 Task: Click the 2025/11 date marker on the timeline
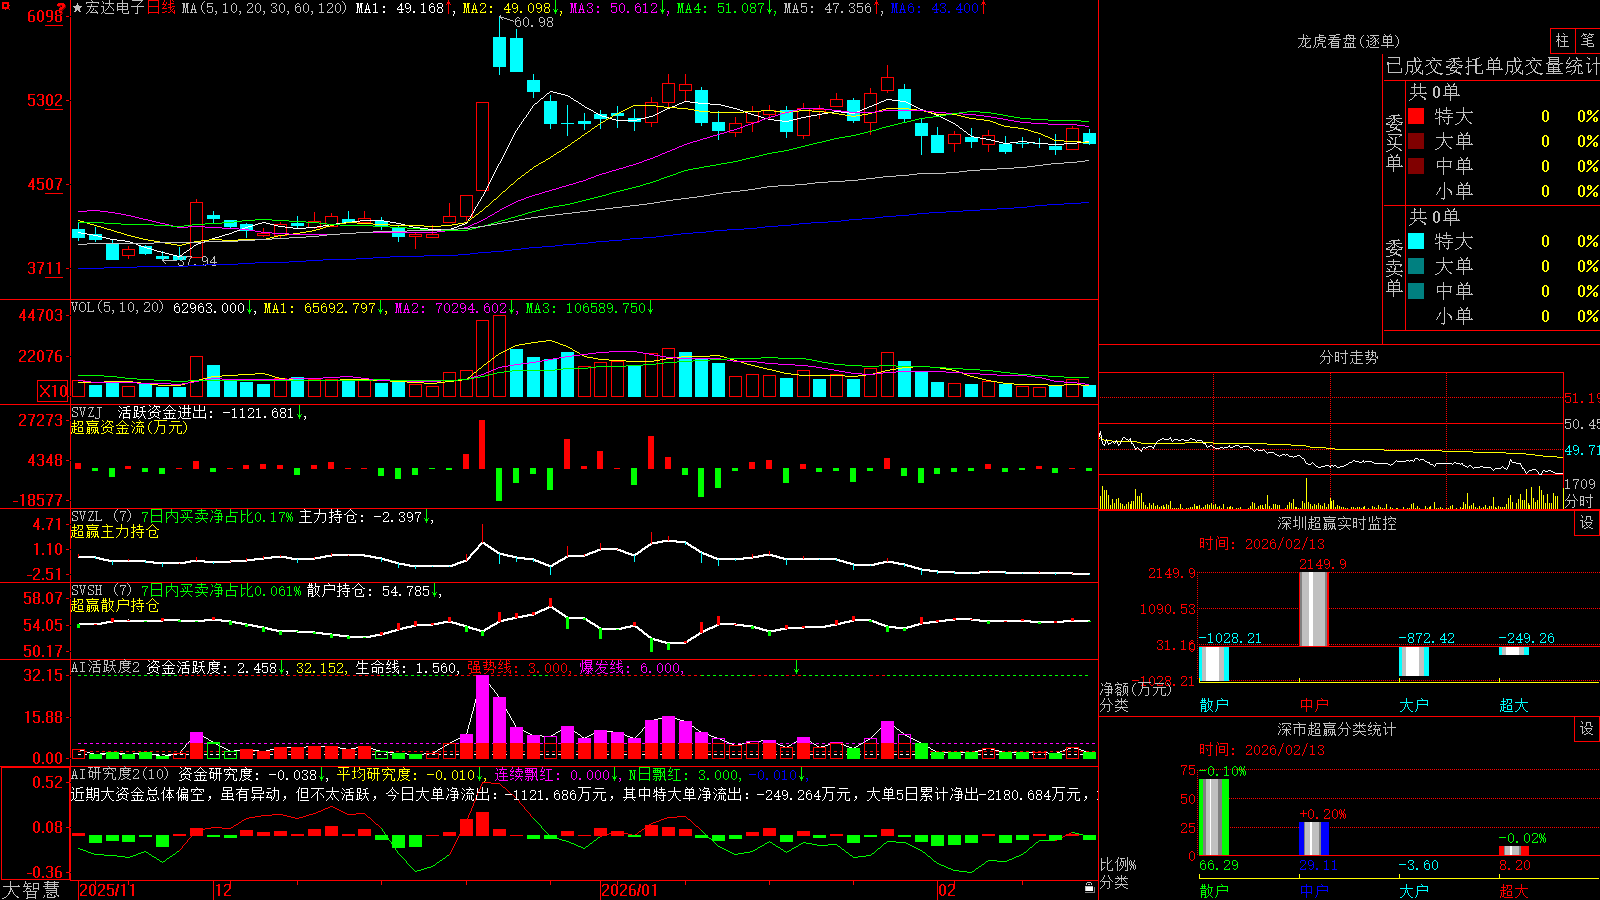click(107, 890)
